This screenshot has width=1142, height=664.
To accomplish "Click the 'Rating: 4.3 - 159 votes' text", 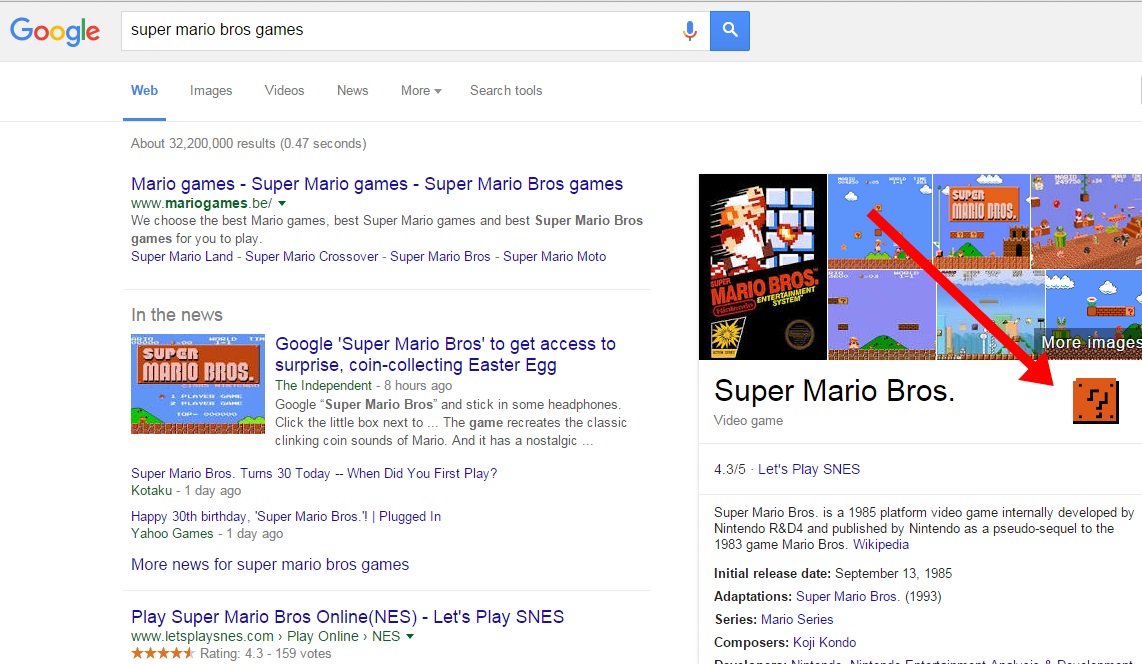I will (x=266, y=653).
